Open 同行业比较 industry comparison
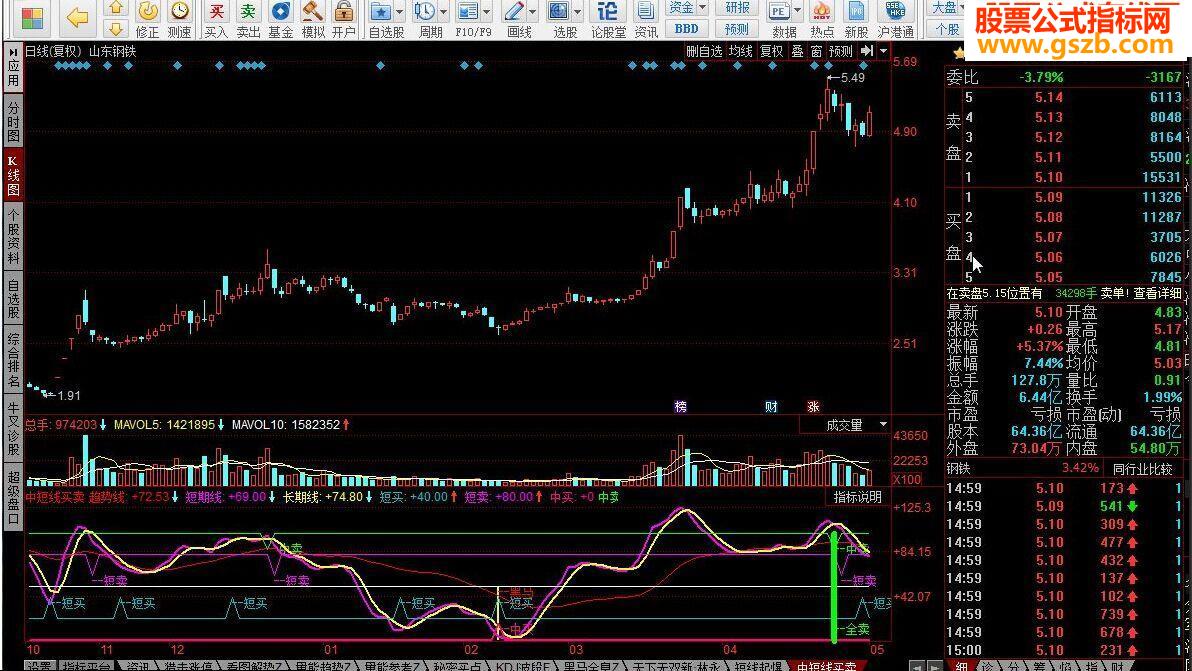 pos(1143,469)
